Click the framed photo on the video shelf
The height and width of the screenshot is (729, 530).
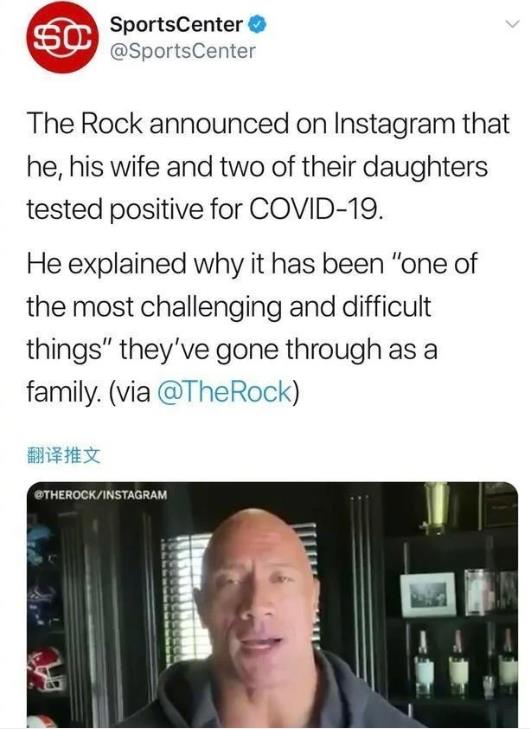coord(428,594)
